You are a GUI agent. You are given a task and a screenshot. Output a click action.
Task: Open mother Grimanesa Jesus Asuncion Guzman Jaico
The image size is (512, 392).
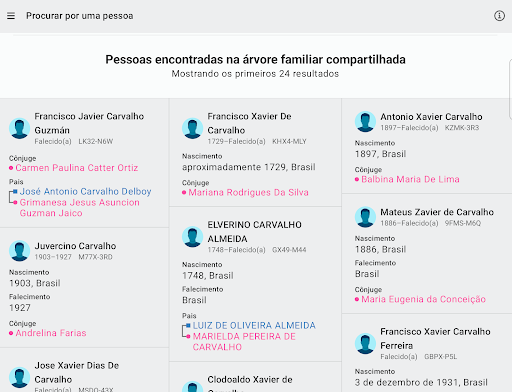79,208
